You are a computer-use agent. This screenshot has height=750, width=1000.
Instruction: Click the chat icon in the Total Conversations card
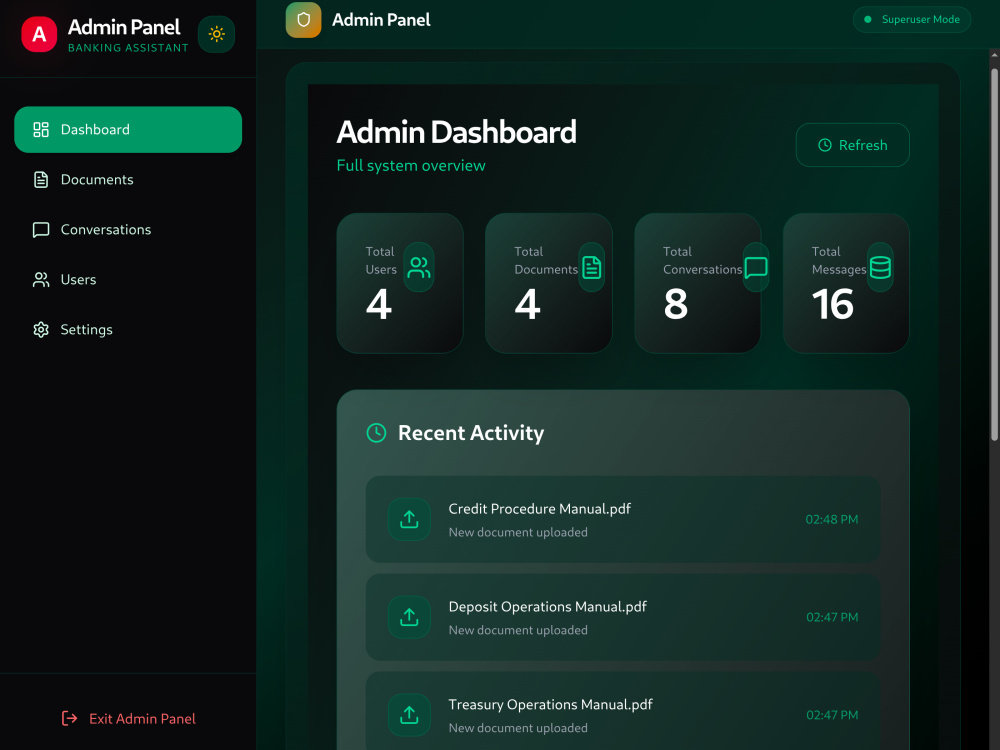[x=756, y=267]
